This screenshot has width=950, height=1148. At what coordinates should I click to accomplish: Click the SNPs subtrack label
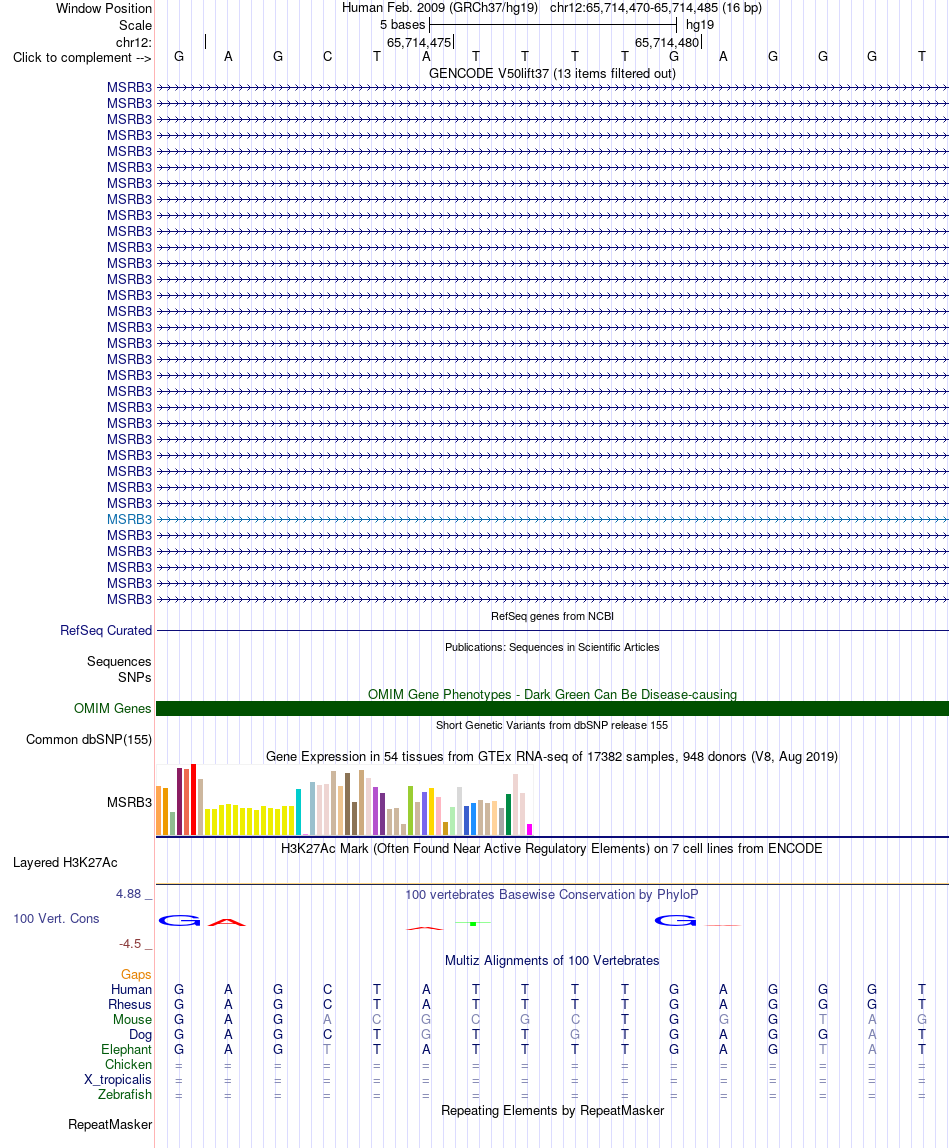pyautogui.click(x=135, y=677)
